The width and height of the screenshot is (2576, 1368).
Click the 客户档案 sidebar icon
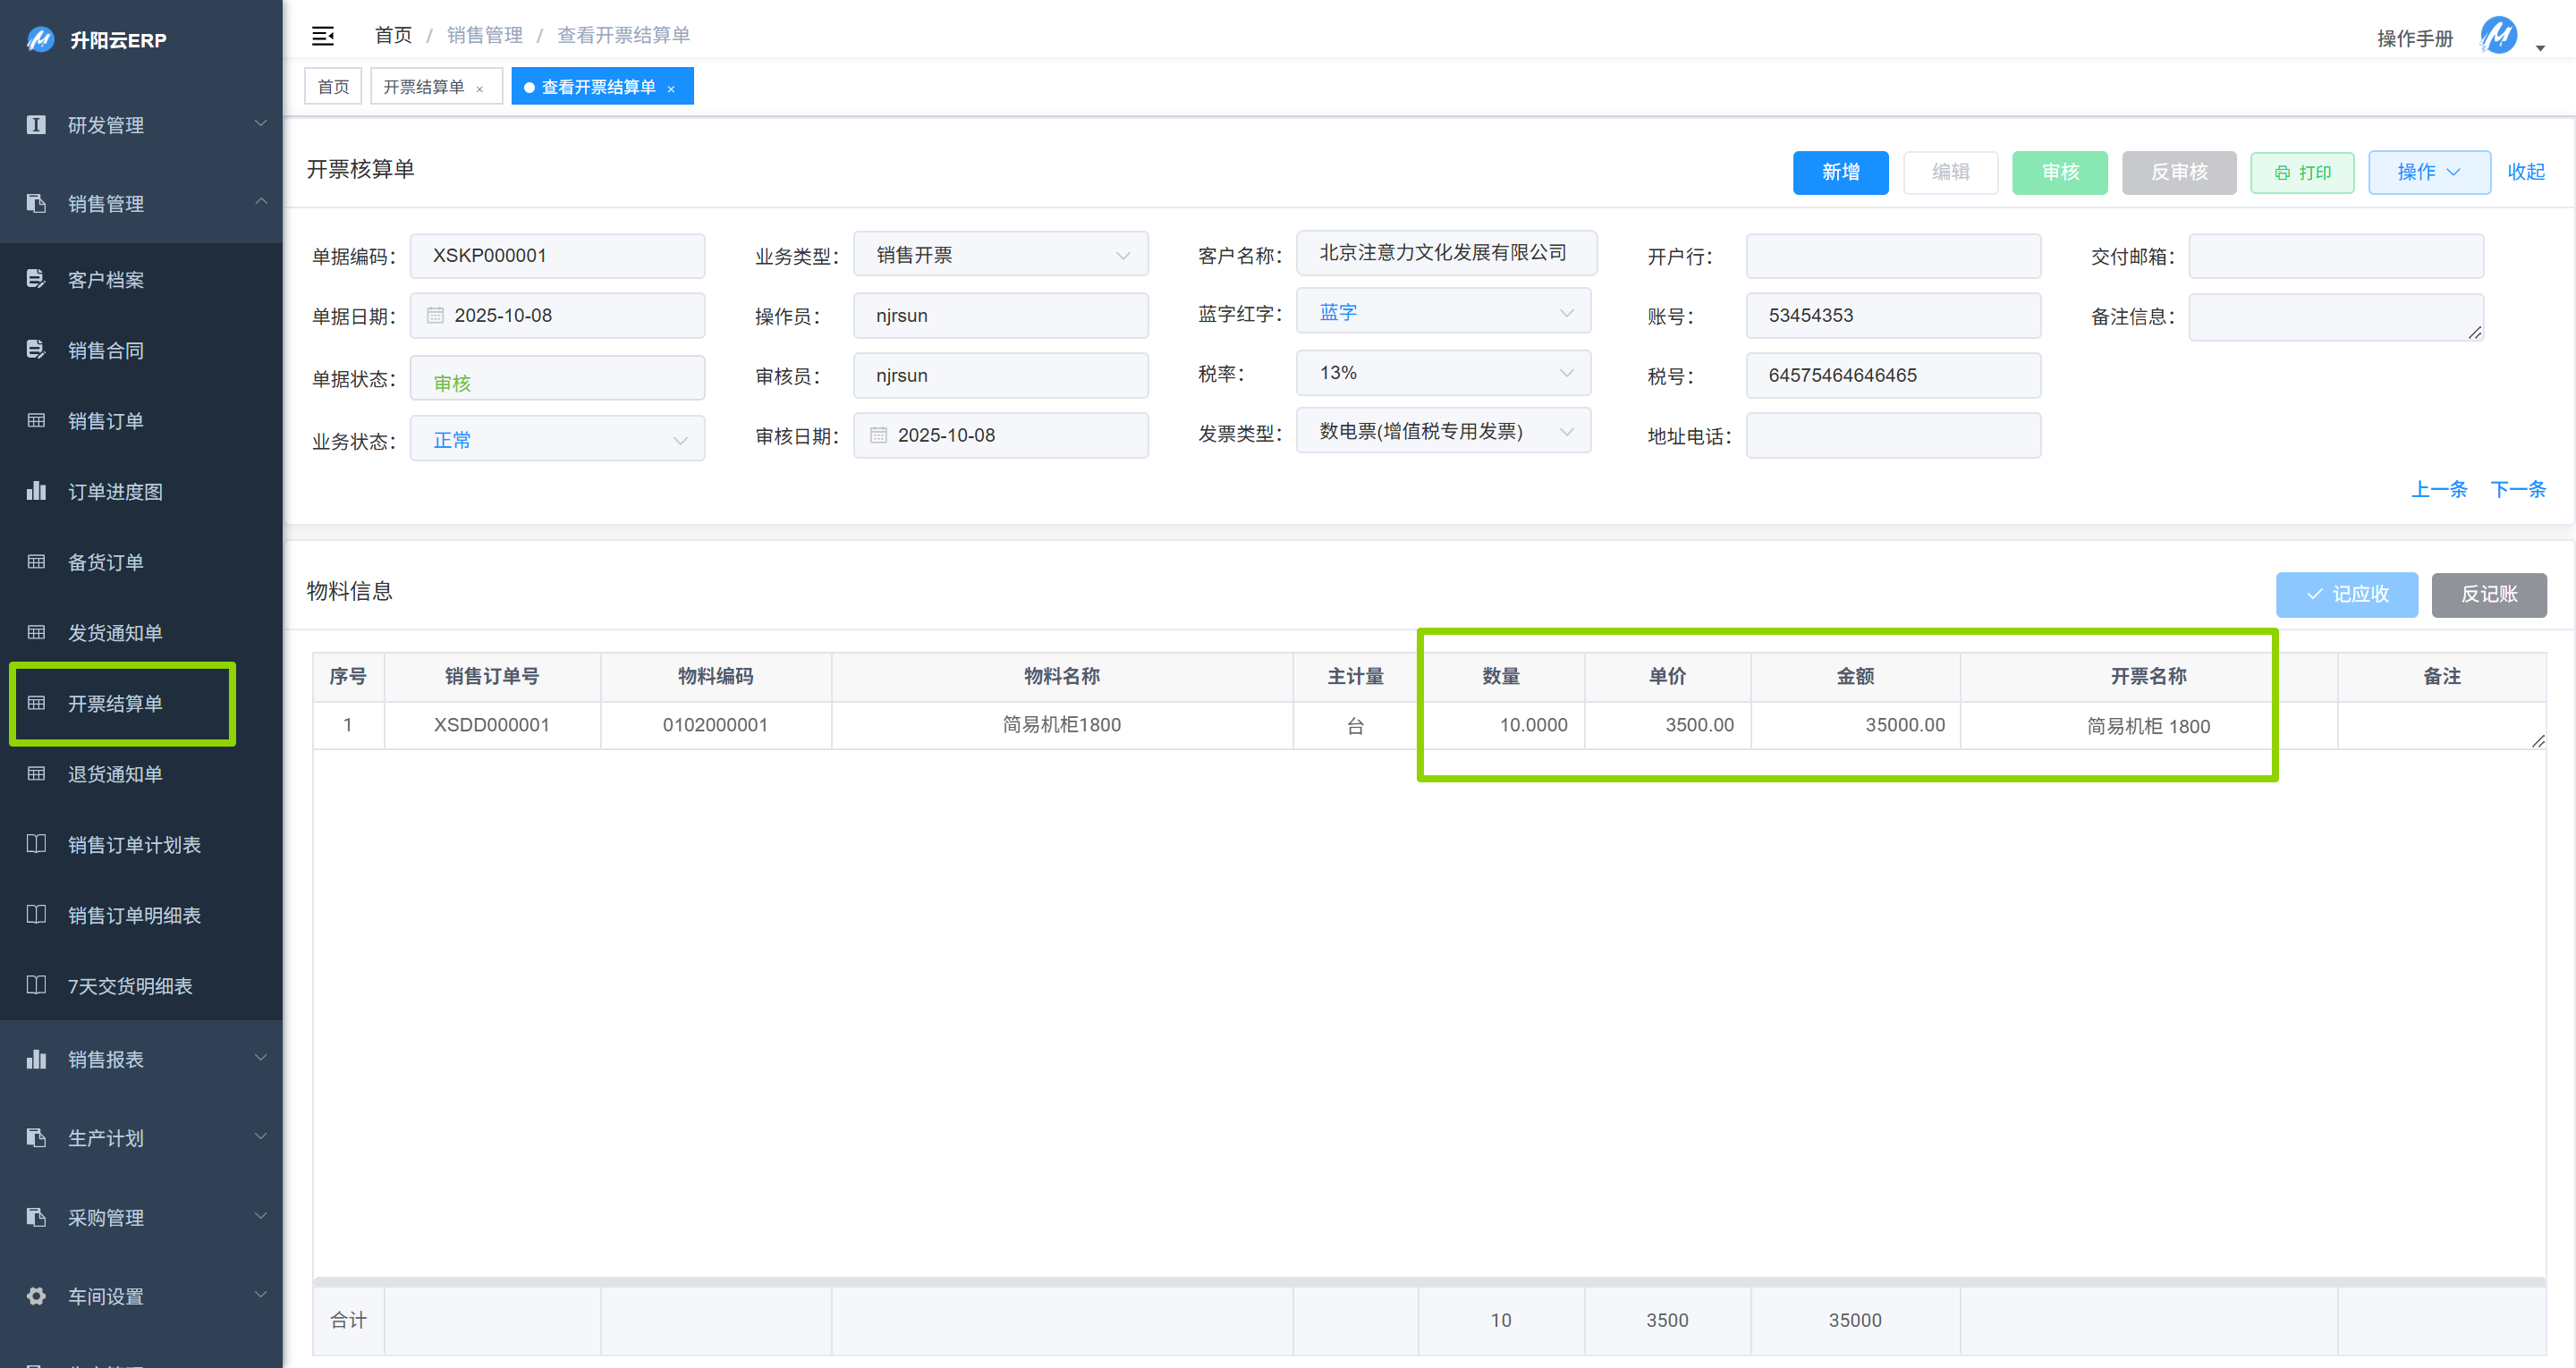pyautogui.click(x=36, y=279)
